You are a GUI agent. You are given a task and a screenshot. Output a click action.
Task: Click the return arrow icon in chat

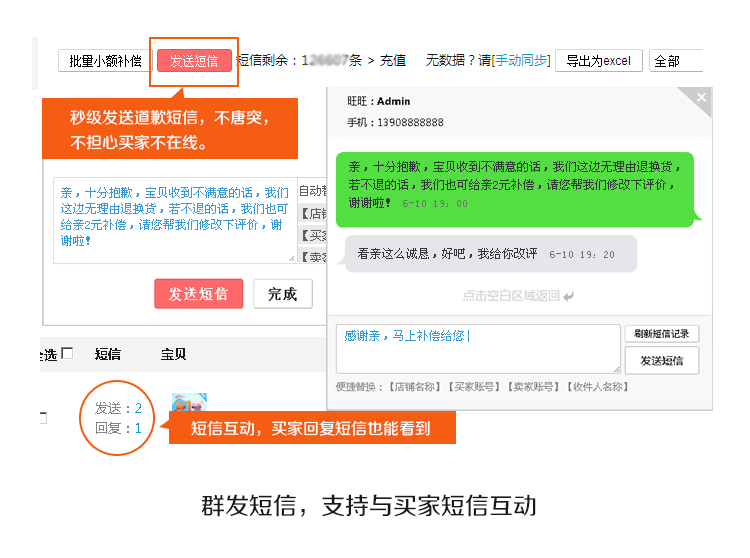point(569,297)
